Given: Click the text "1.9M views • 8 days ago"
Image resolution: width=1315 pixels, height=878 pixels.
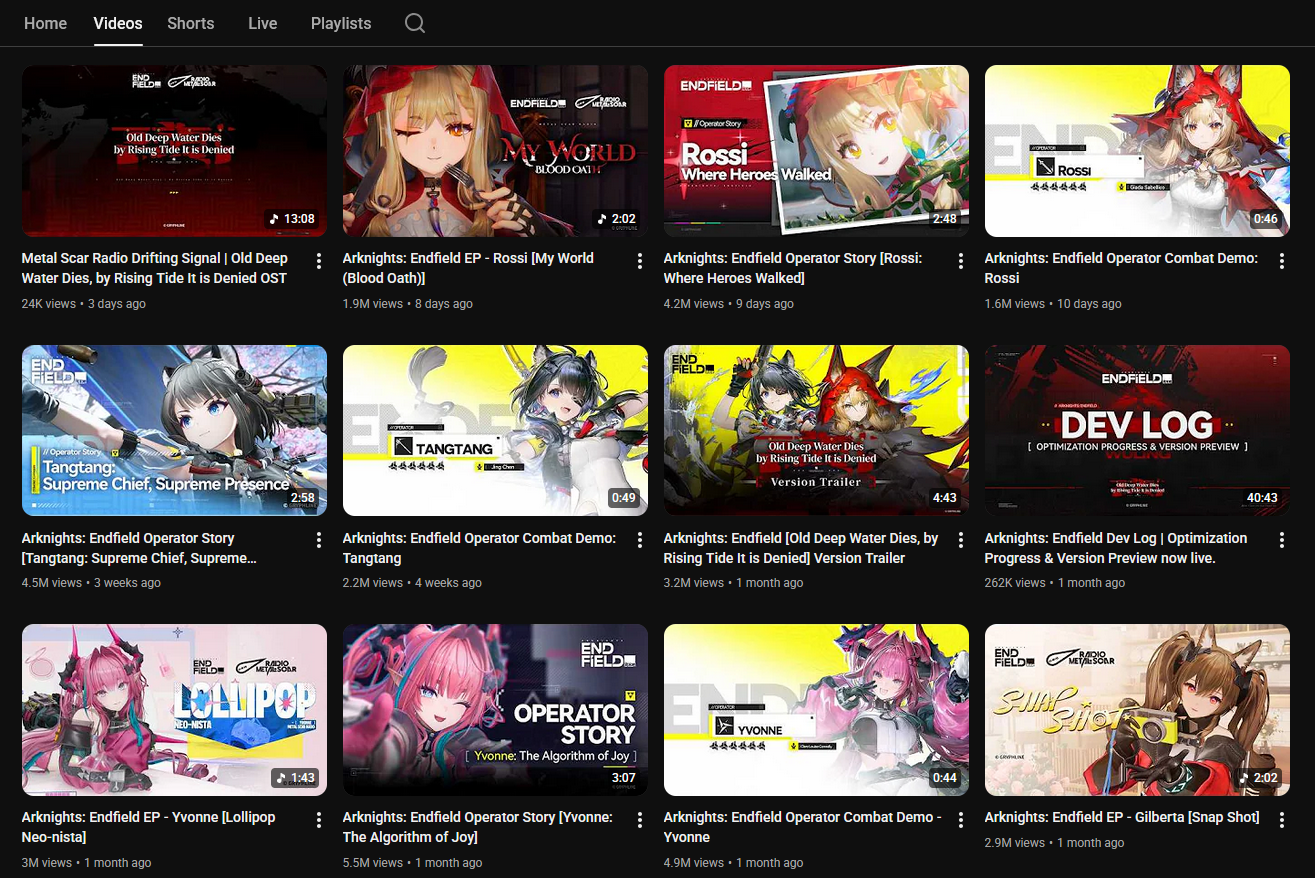Looking at the screenshot, I should pos(408,304).
